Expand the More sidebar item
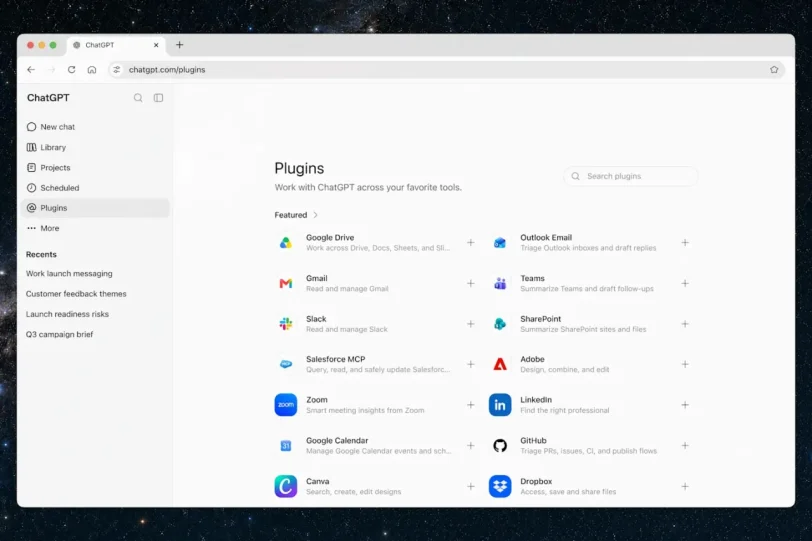The image size is (812, 541). tap(96, 228)
